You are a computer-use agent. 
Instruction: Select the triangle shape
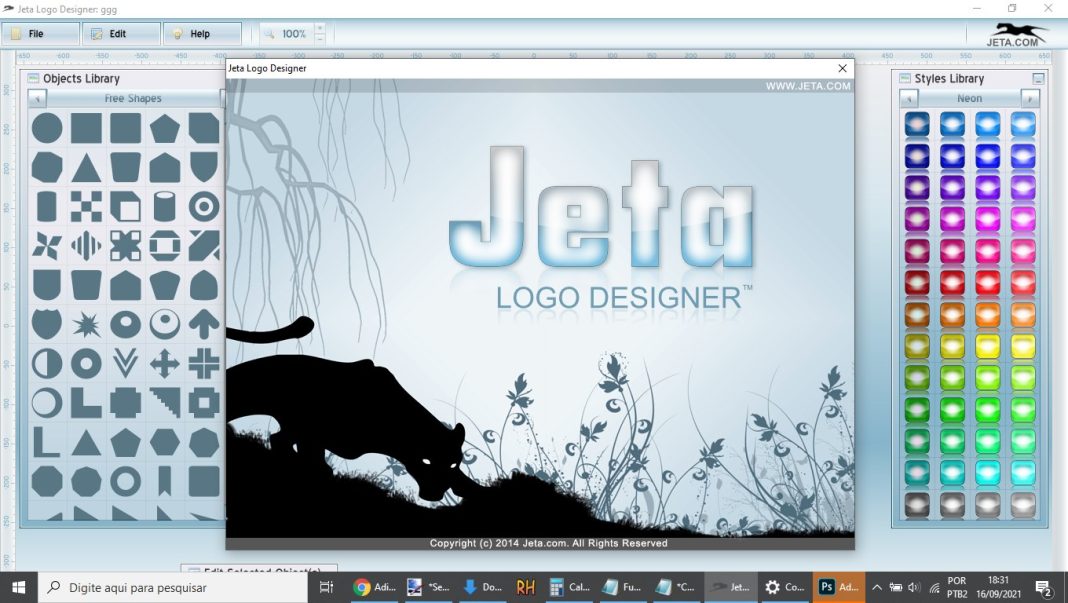coord(86,167)
